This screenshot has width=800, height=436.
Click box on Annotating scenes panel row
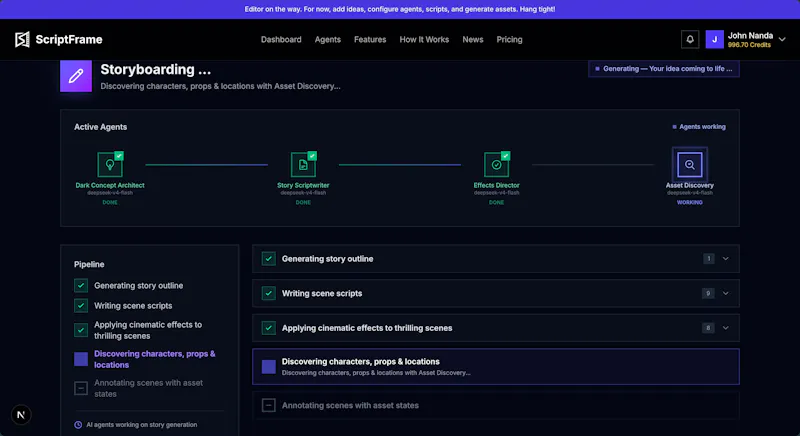click(x=268, y=405)
